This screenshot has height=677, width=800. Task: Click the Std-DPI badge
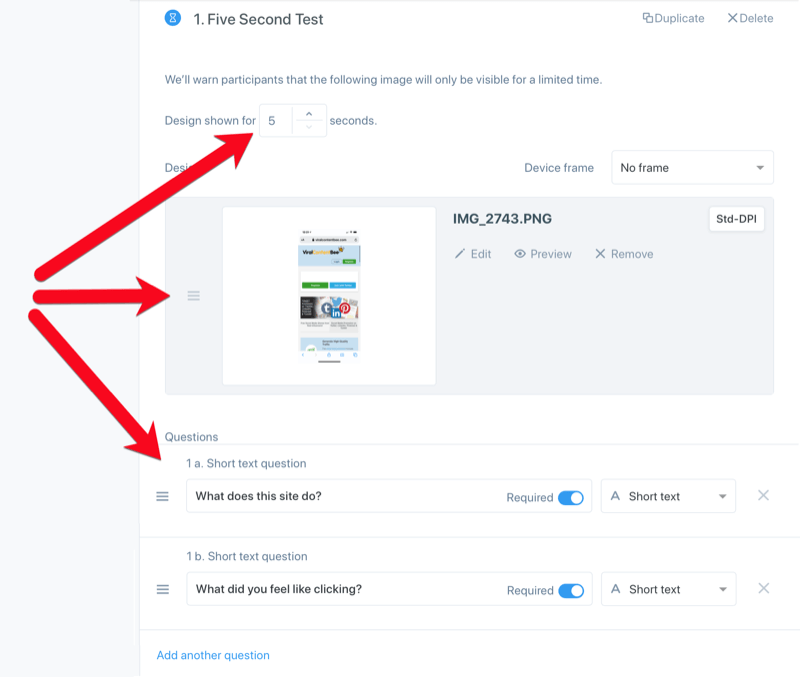click(737, 220)
